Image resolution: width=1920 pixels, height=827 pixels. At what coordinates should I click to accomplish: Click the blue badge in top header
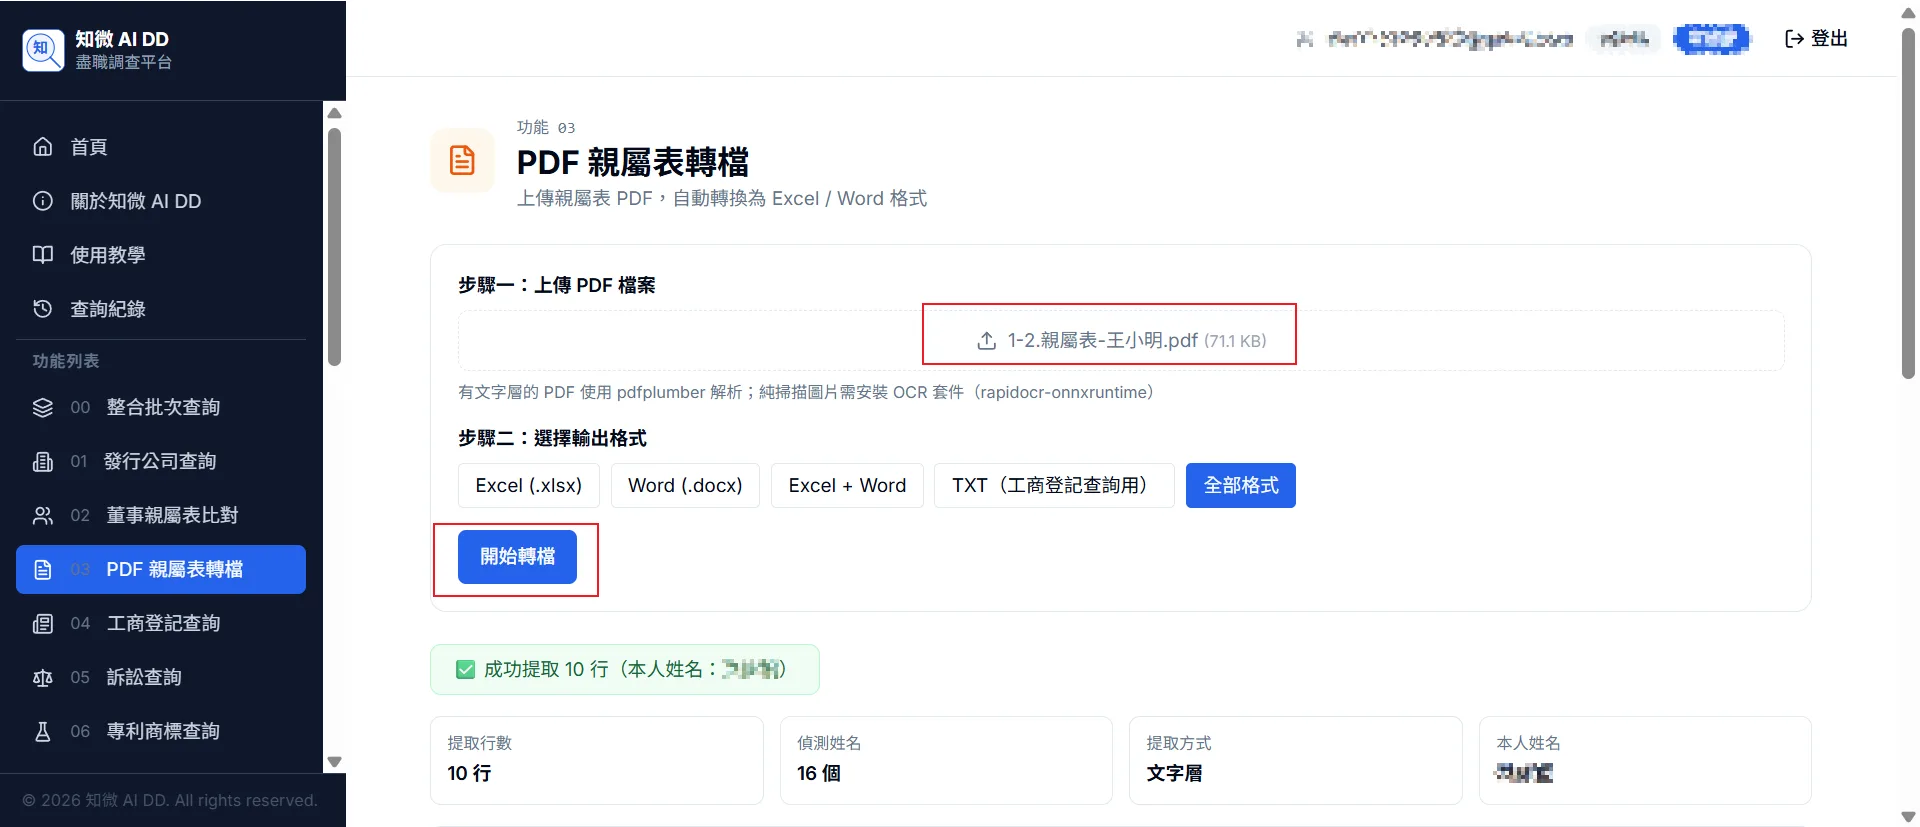pyautogui.click(x=1712, y=39)
